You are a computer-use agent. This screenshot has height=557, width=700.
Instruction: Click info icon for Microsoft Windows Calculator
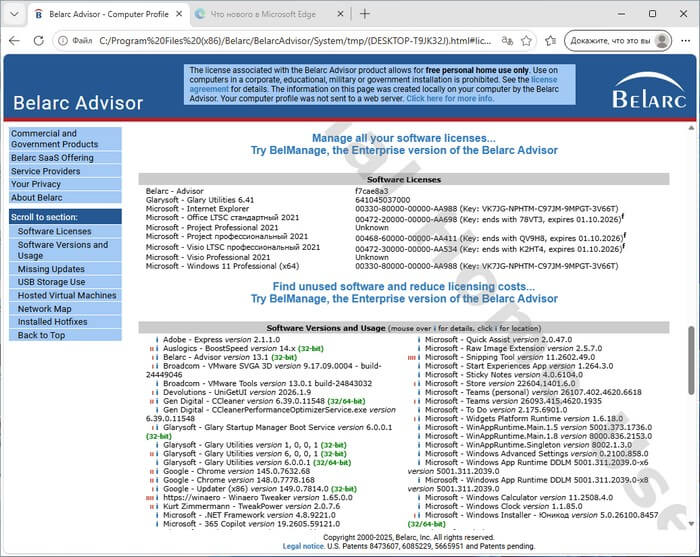(419, 498)
